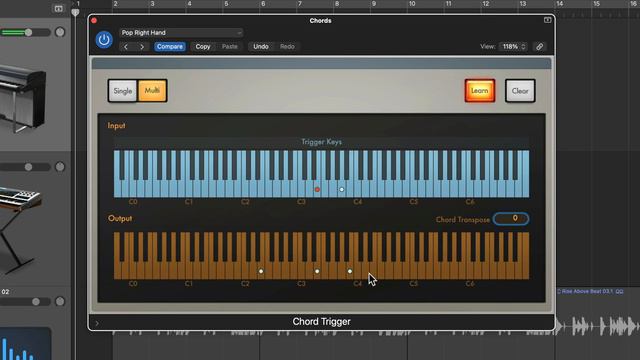Click the output chord note dot near C2
Screen dimensions: 640x360
261,271
